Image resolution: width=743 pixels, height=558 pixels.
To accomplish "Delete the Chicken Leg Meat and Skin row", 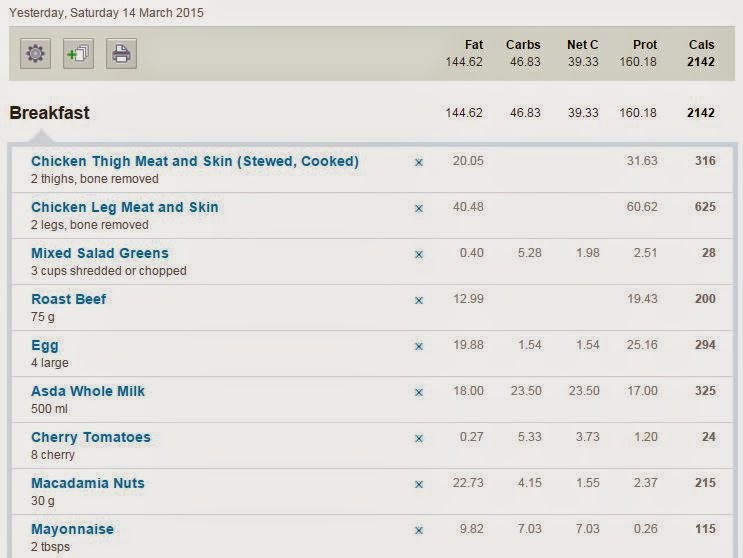I will pyautogui.click(x=419, y=208).
